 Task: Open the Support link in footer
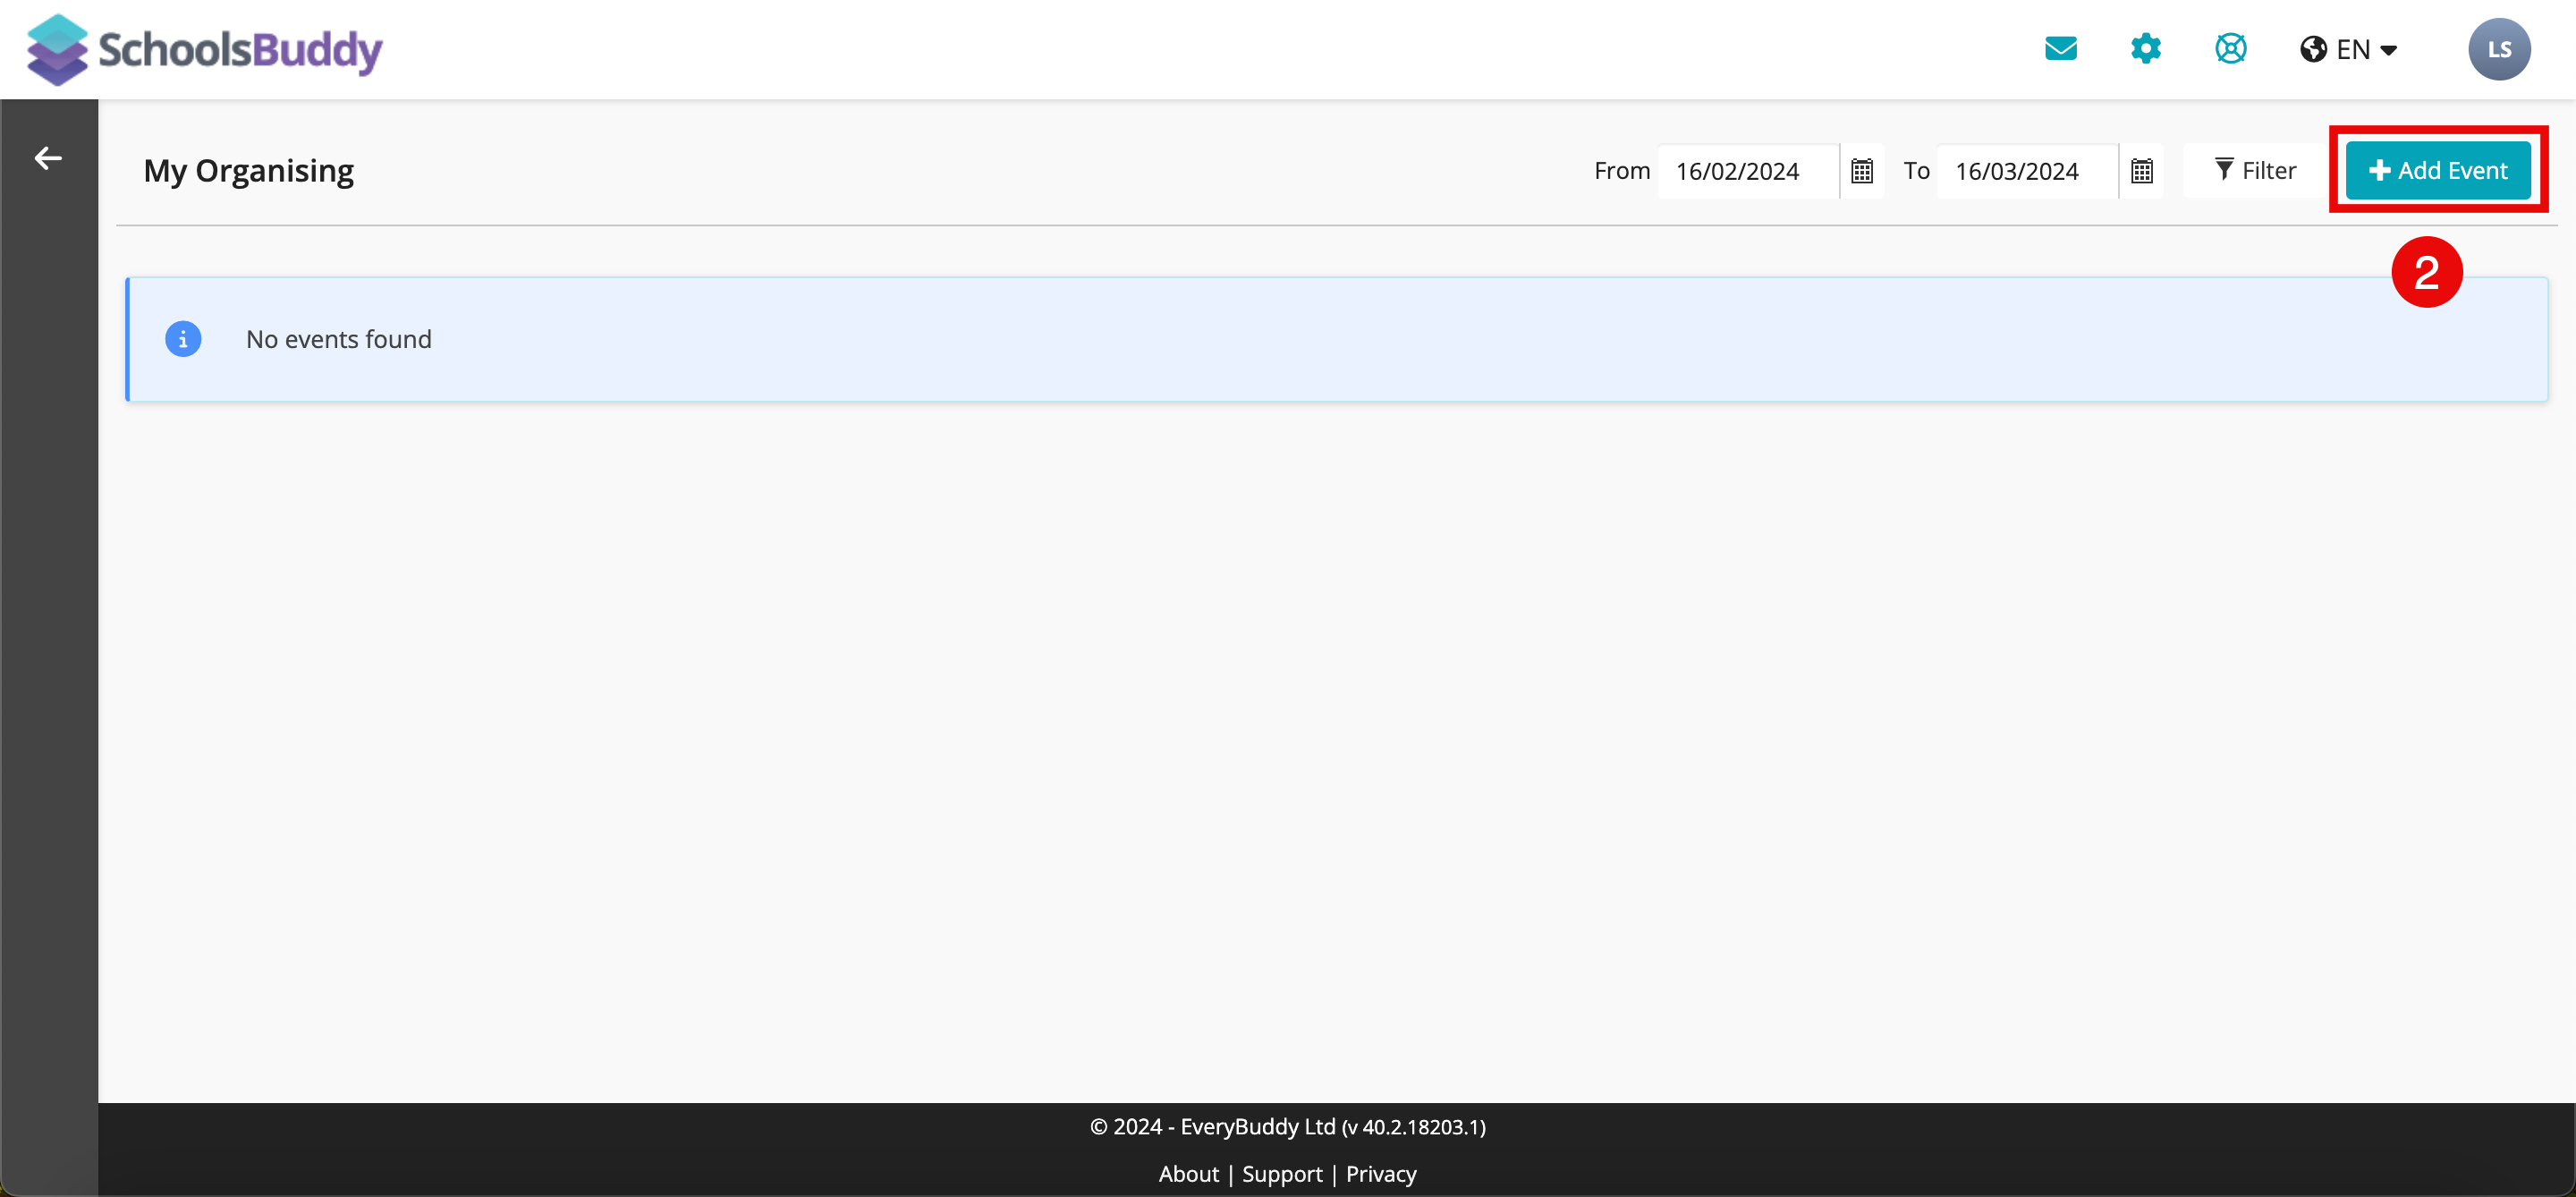tap(1282, 1173)
